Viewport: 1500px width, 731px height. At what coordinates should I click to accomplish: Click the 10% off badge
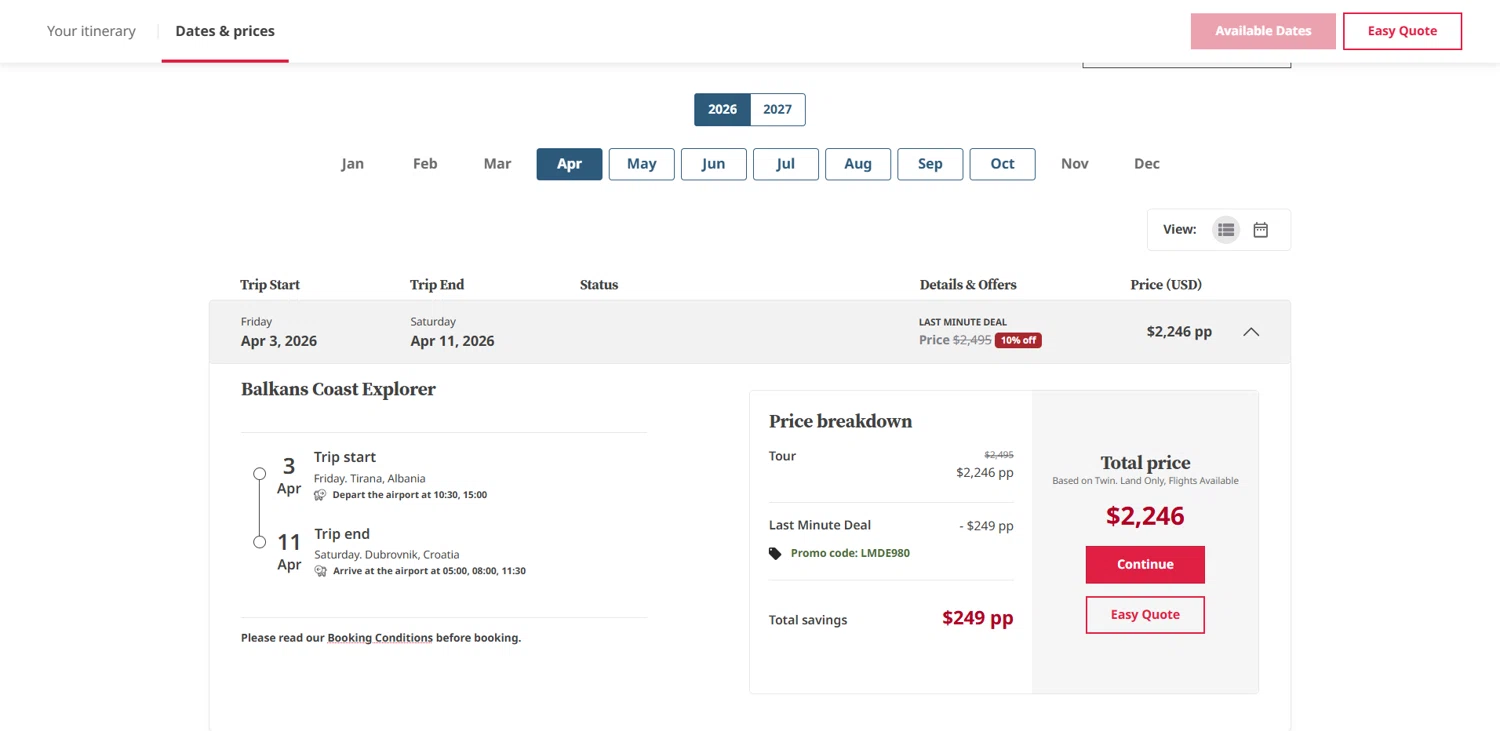[1018, 341]
